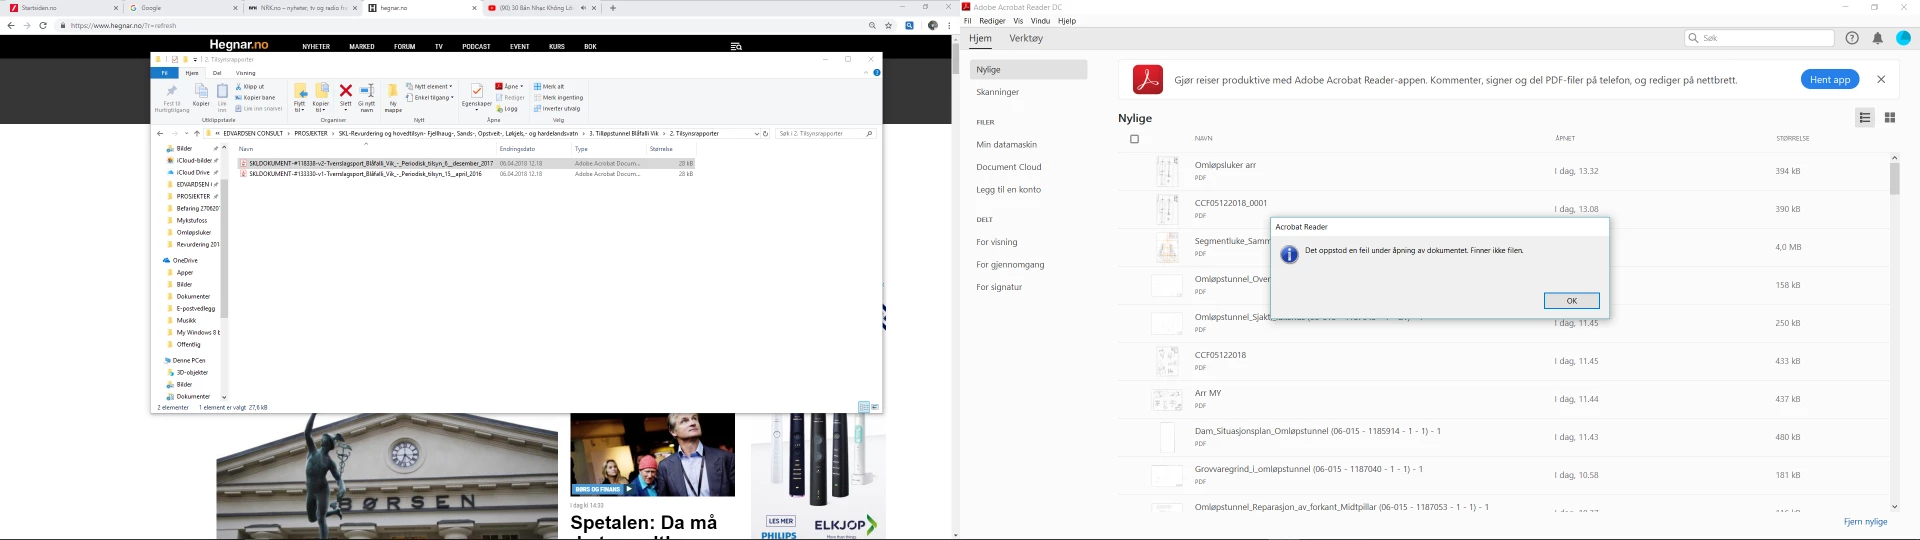The height and width of the screenshot is (540, 1920).
Task: Click the Acrobat search field
Action: coord(1759,38)
